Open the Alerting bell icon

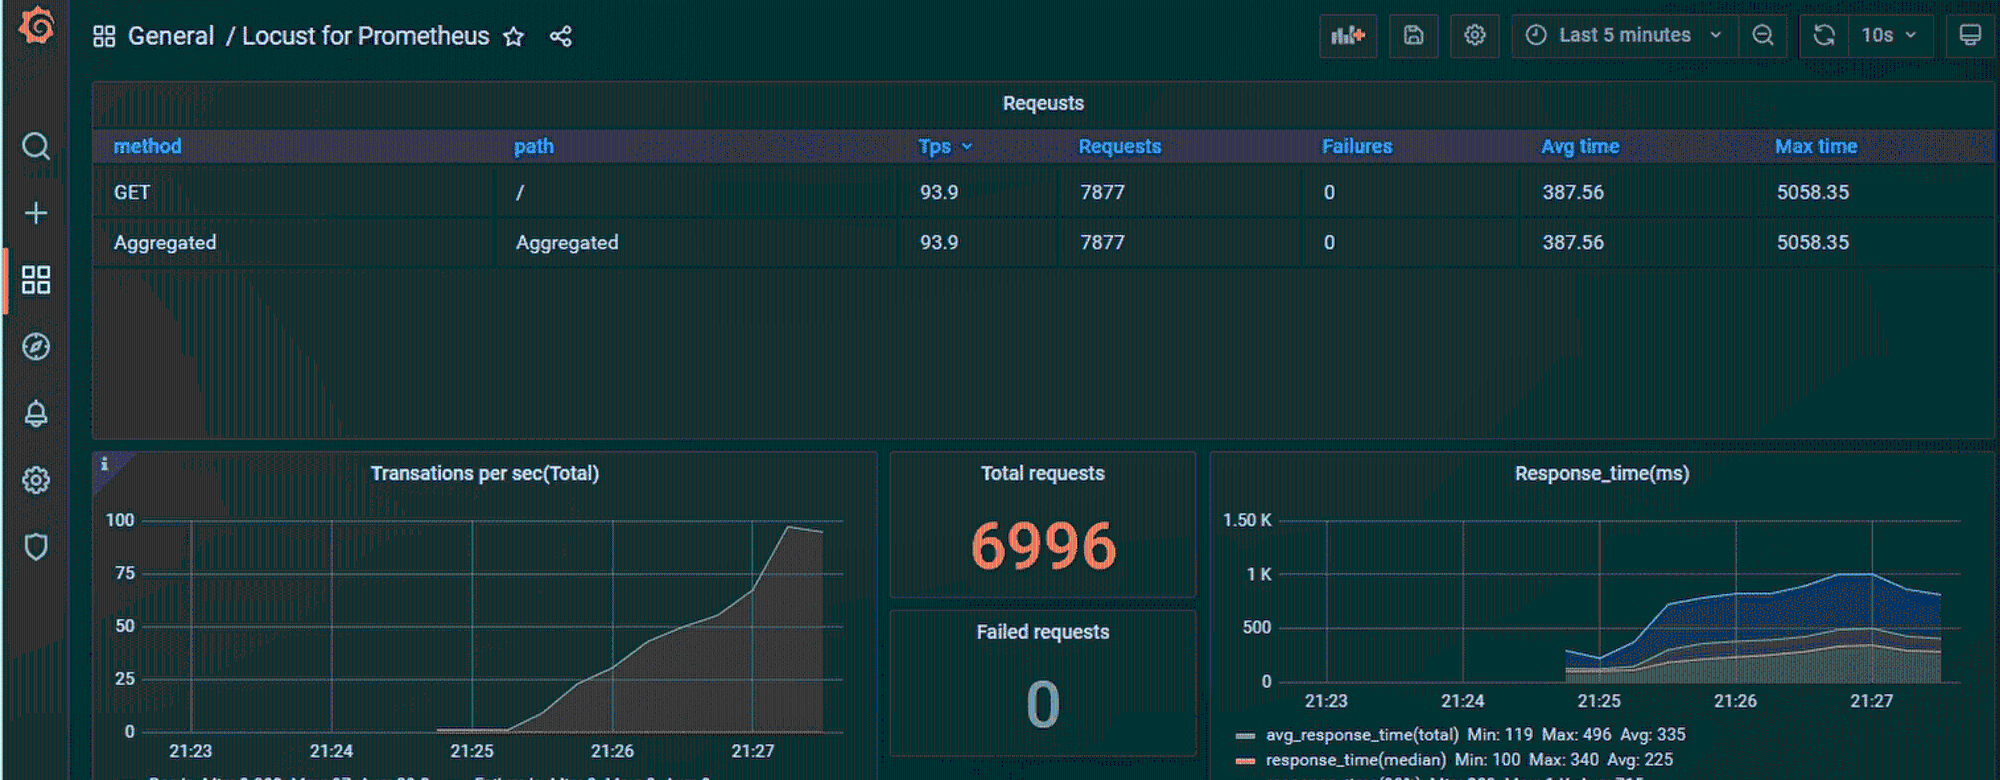coord(36,413)
